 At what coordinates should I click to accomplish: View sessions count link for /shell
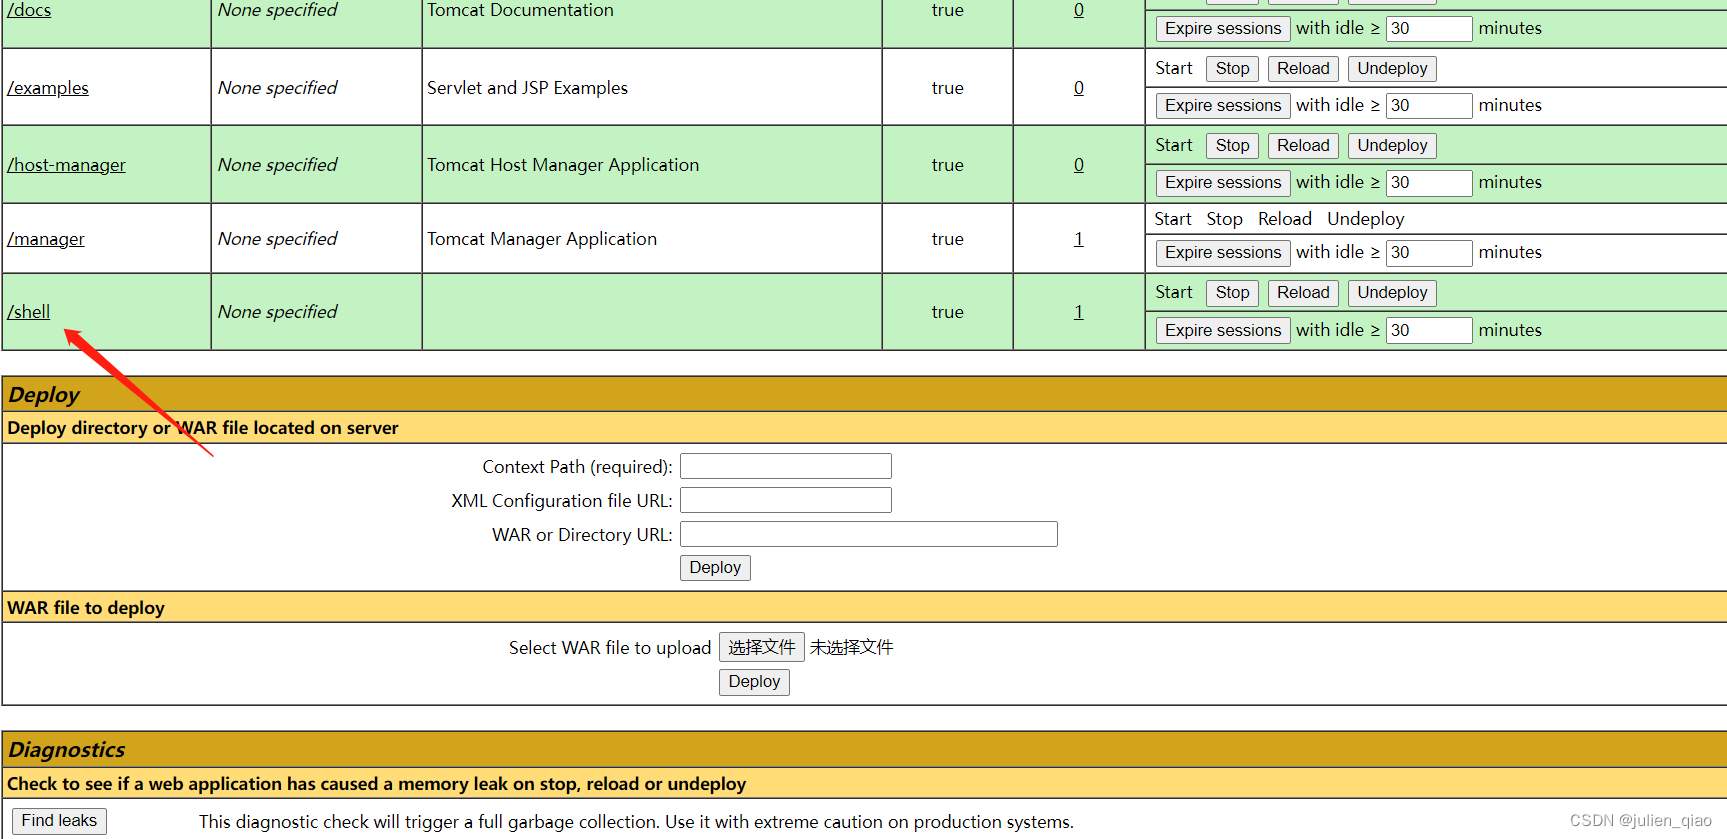coord(1079,312)
